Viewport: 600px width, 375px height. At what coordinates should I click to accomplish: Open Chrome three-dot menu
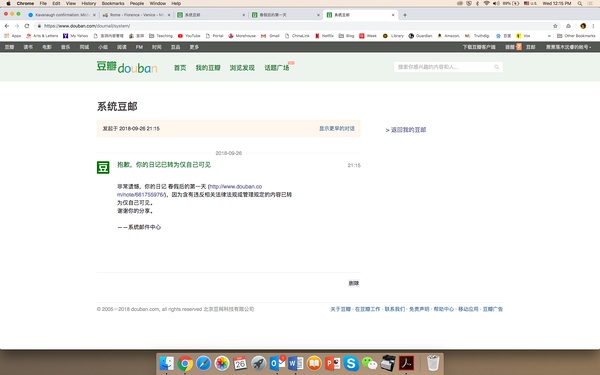[x=593, y=26]
